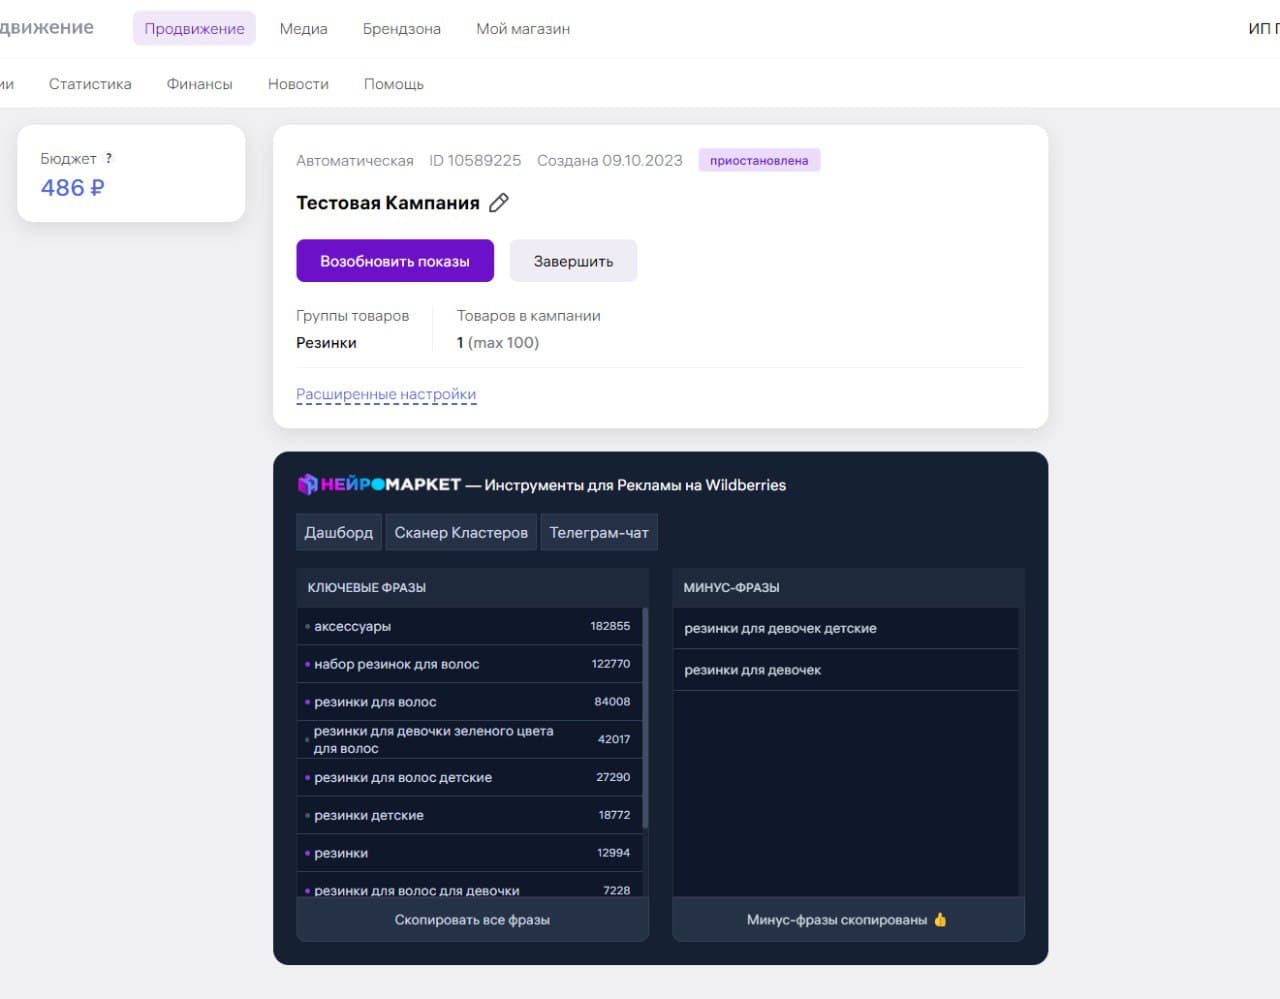Open Дашборд in Нейромаркет panel

tap(339, 532)
